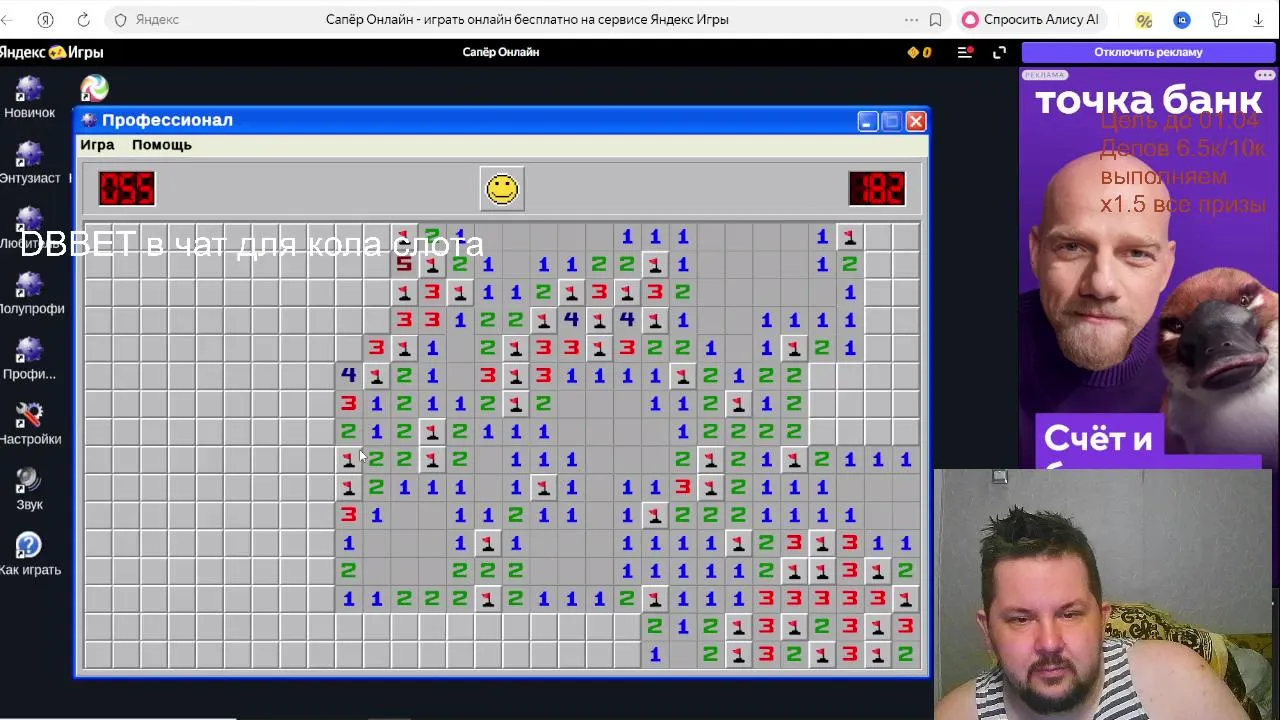The width and height of the screenshot is (1280, 720).
Task: Maximize the Профессионал game window
Action: pos(891,121)
